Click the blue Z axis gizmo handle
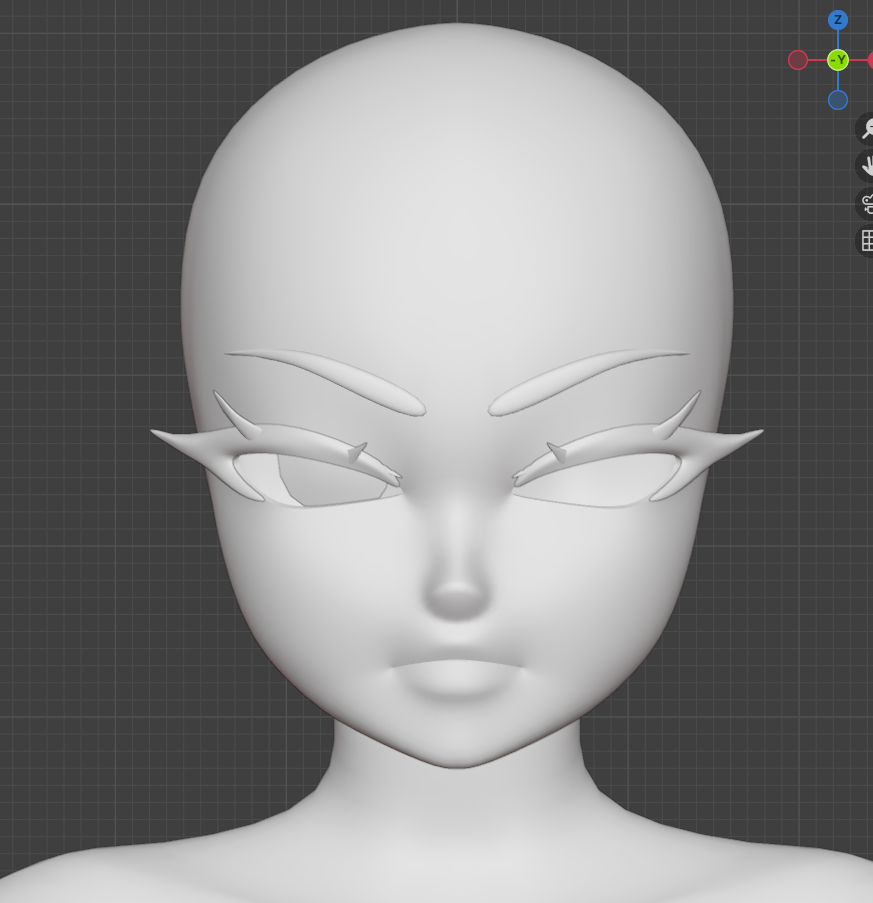 click(838, 20)
